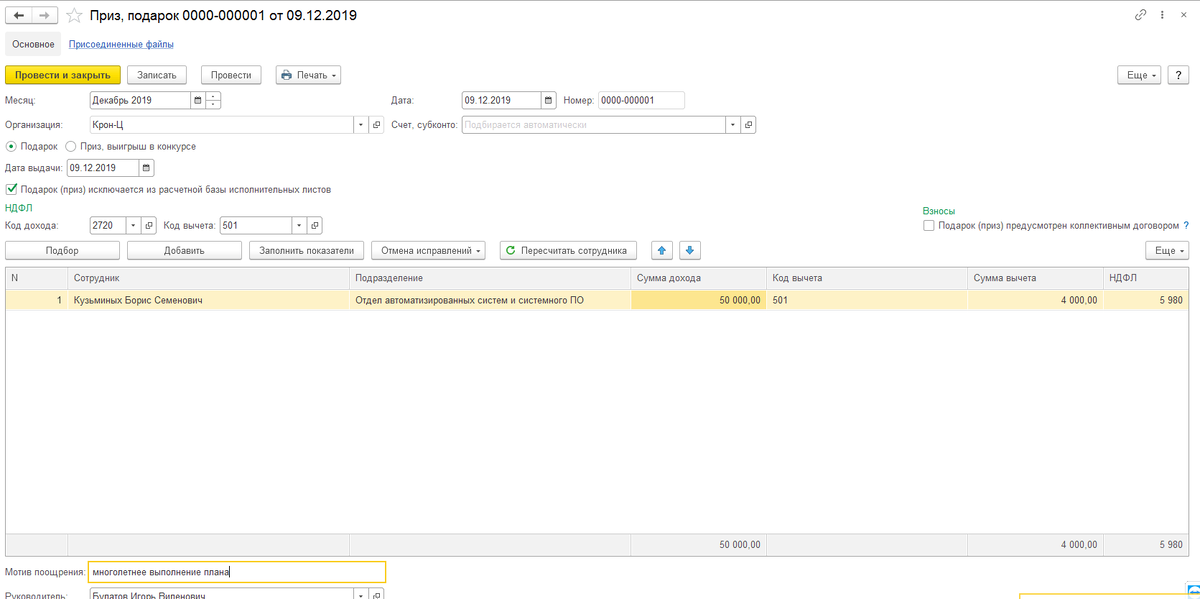Focus the Номер input field
The height and width of the screenshot is (599, 1200).
641,100
